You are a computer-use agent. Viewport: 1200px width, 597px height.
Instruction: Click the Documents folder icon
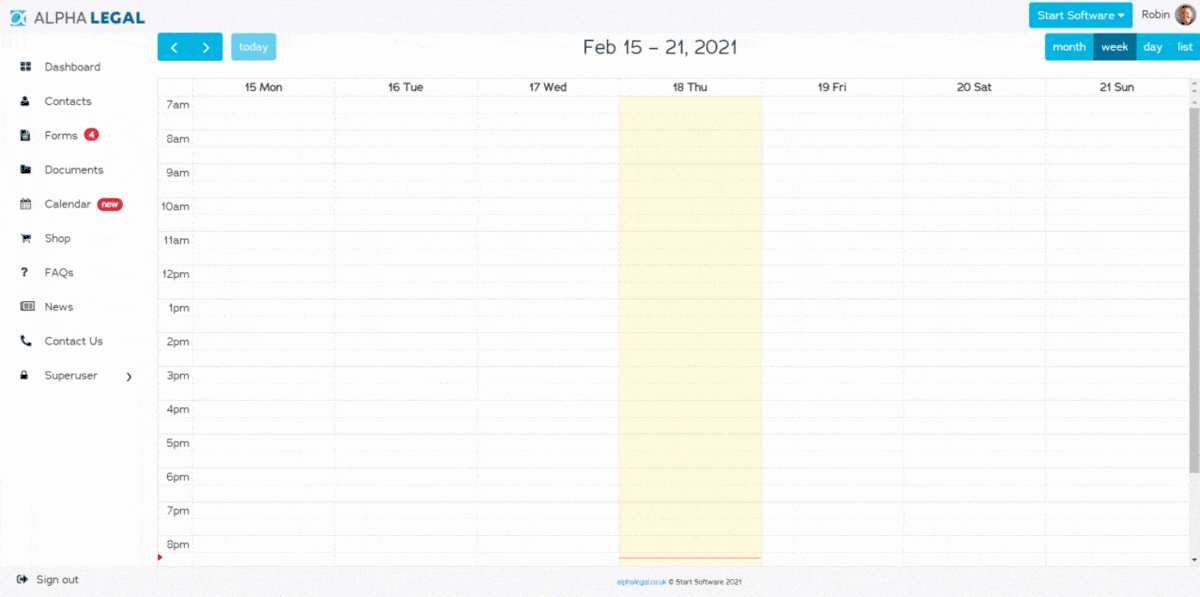(x=26, y=170)
